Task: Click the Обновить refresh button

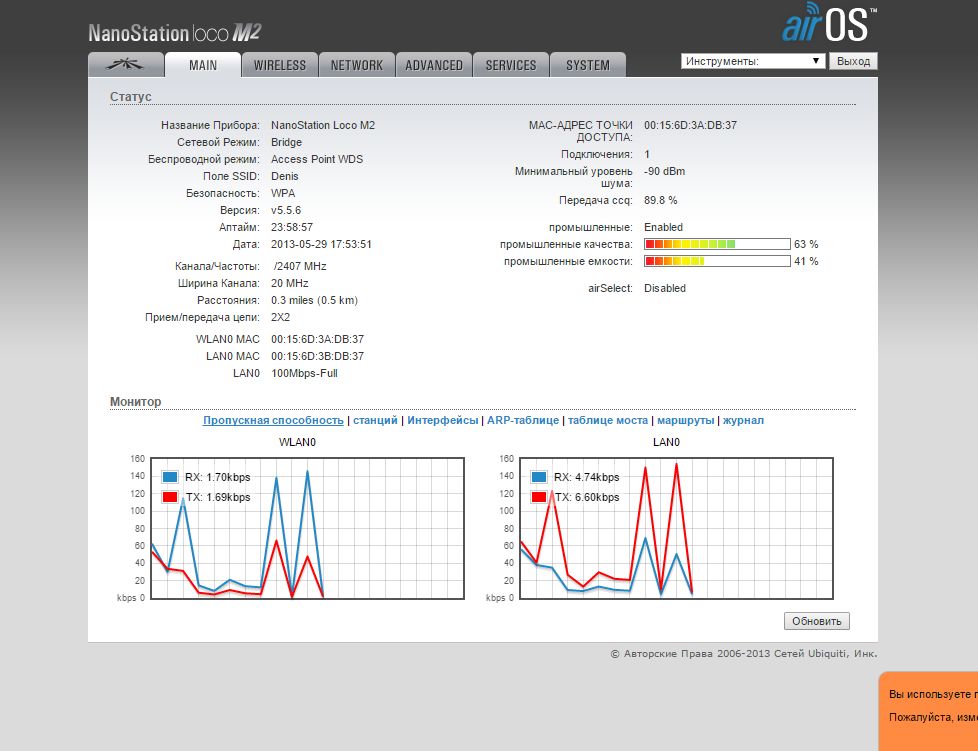Action: (x=816, y=621)
